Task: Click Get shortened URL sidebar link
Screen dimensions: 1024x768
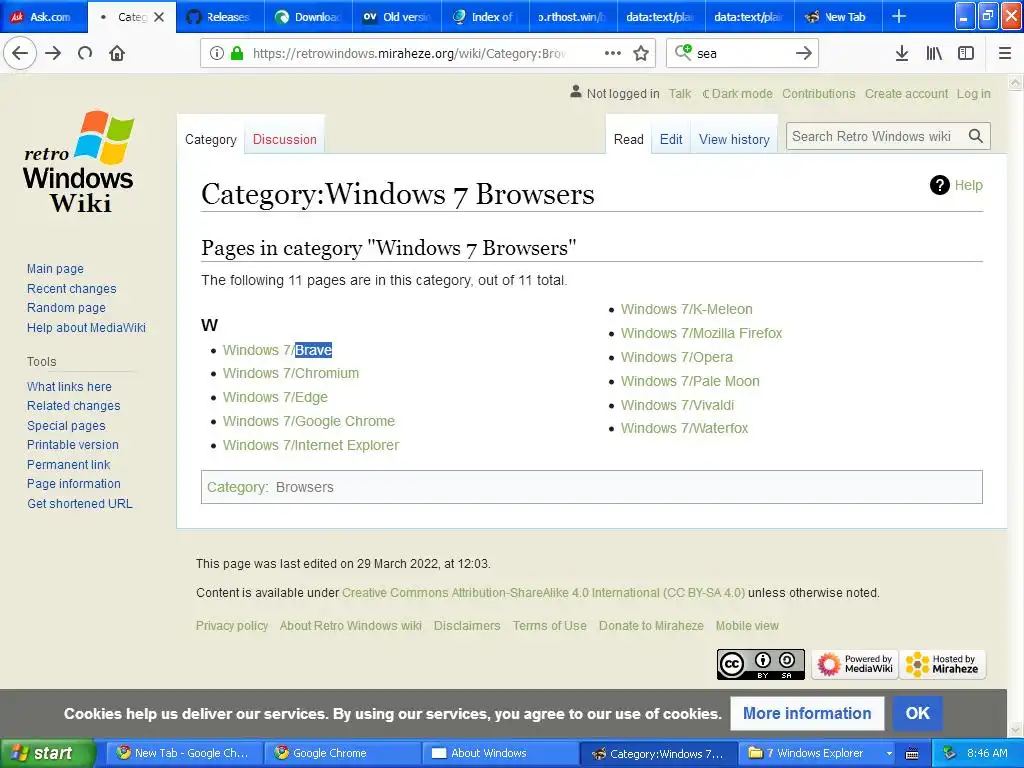Action: (80, 504)
